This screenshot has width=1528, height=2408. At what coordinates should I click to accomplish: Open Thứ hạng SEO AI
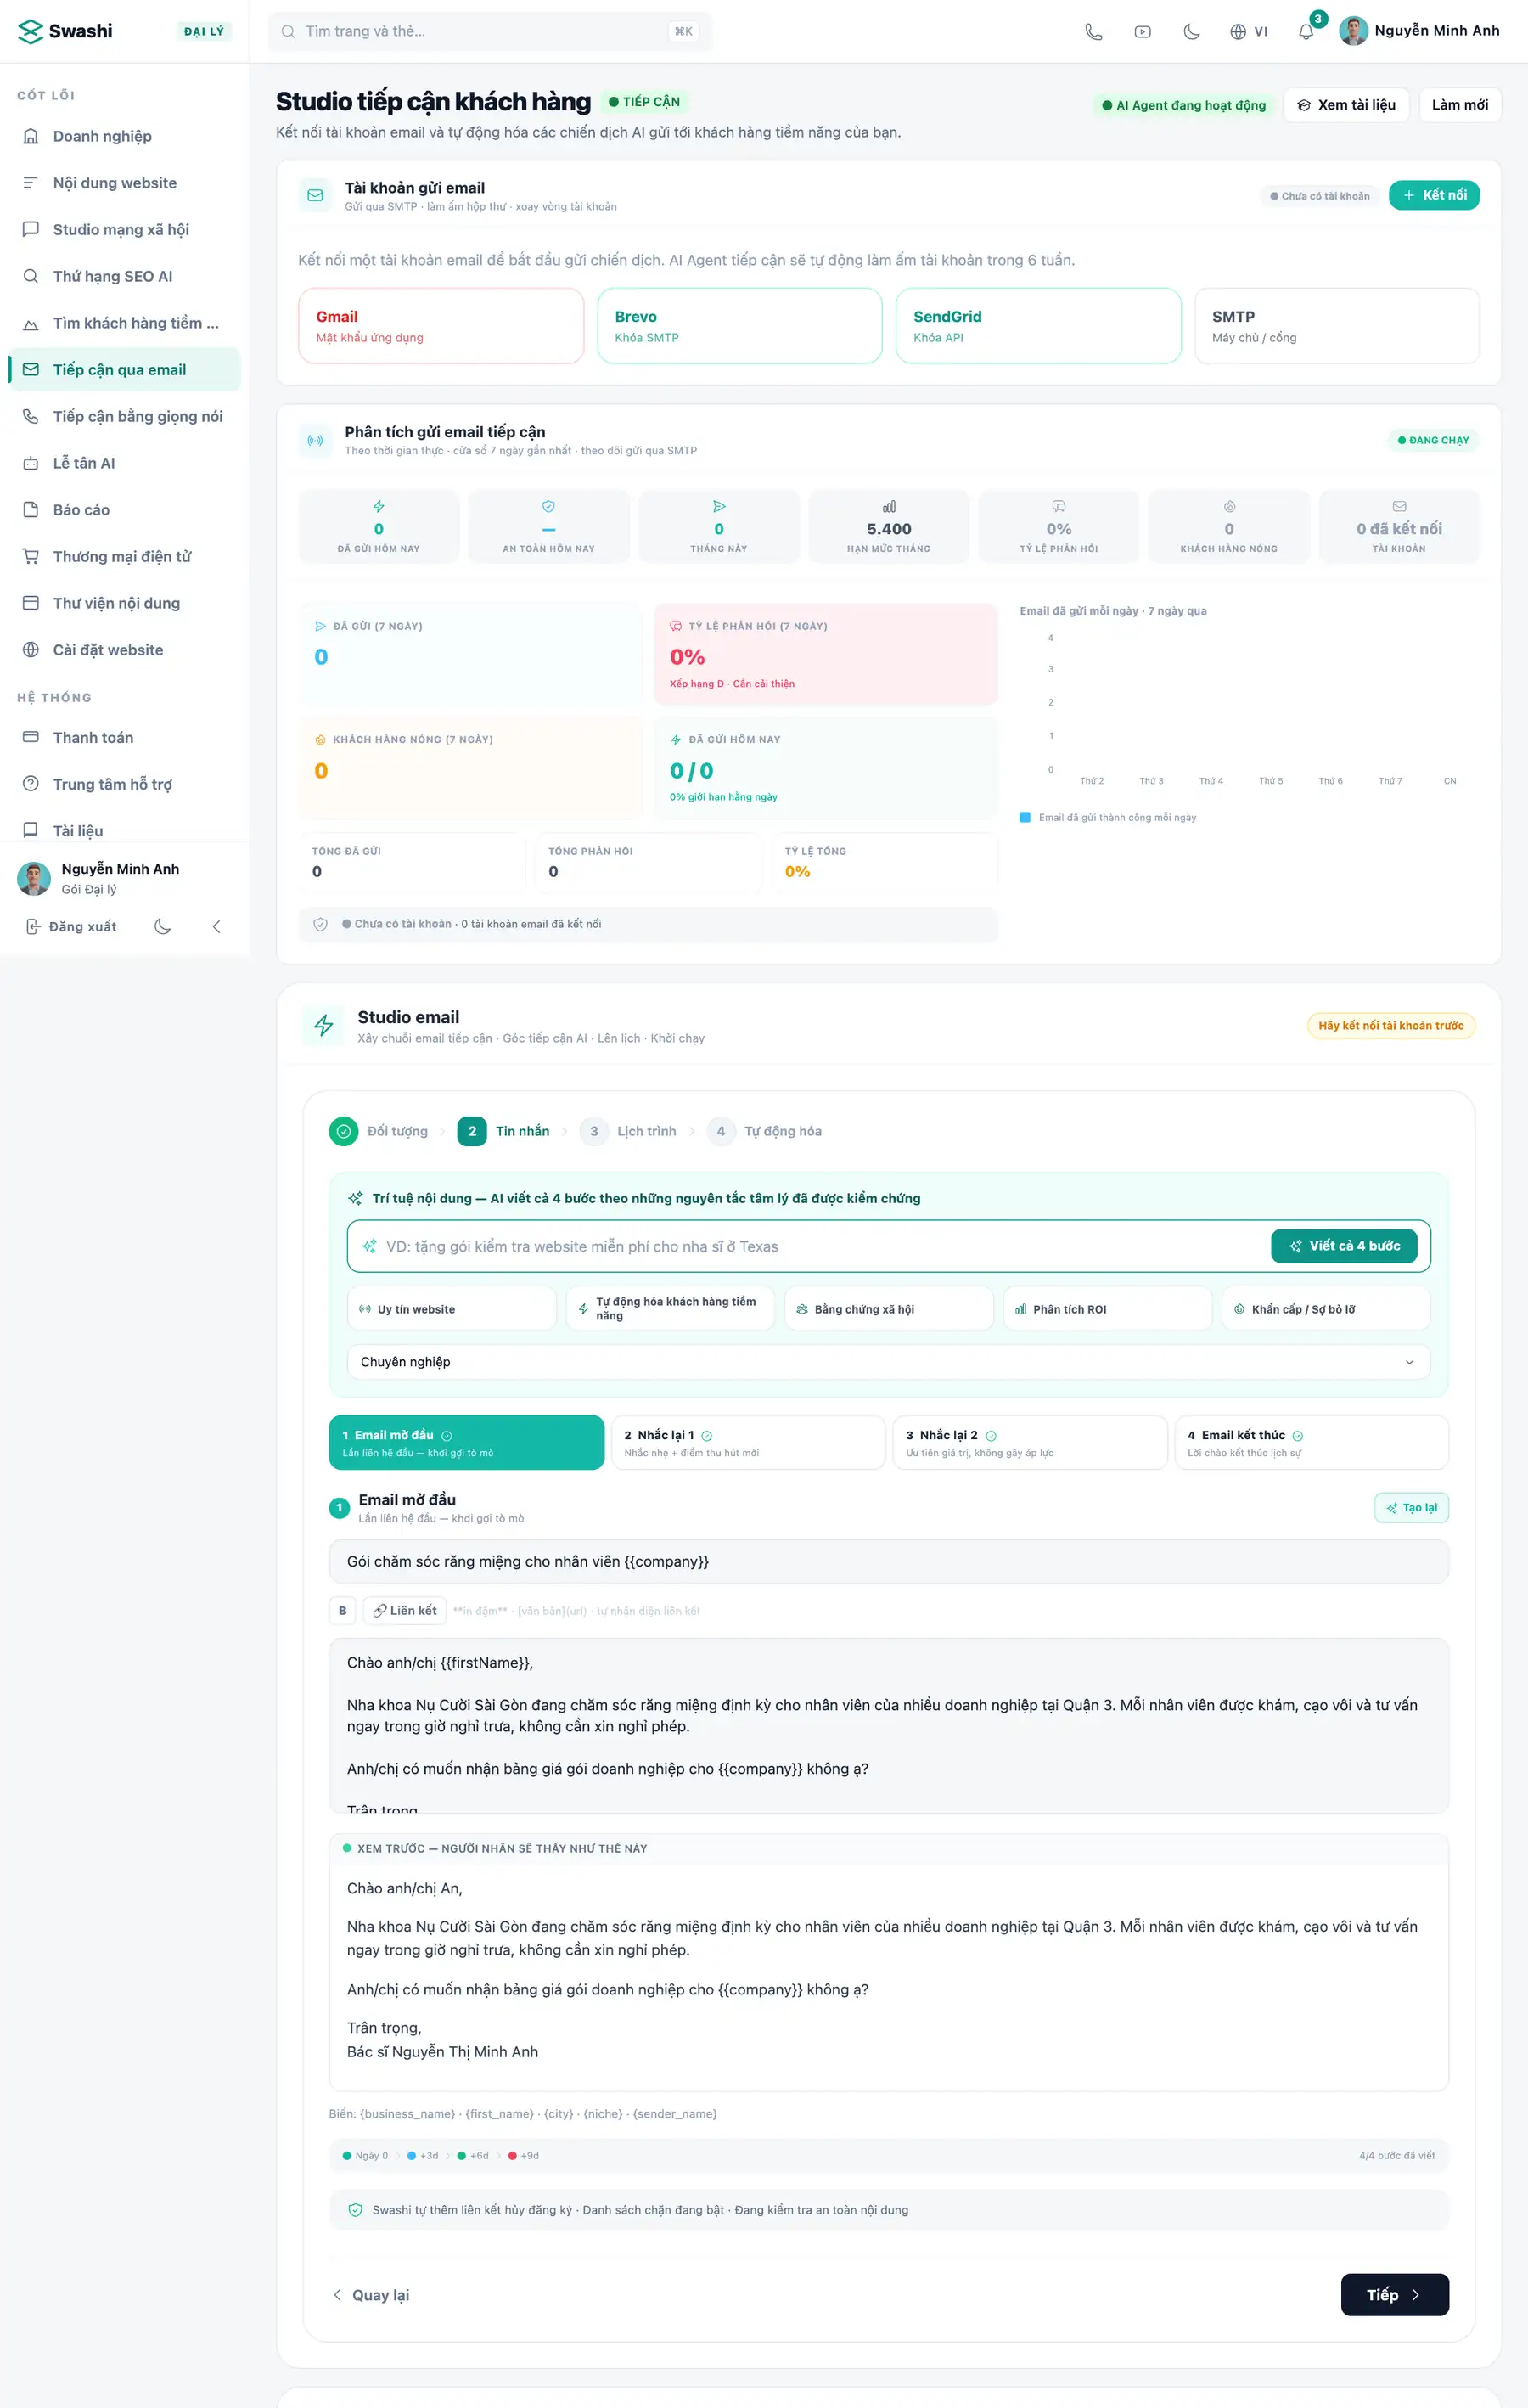point(124,276)
